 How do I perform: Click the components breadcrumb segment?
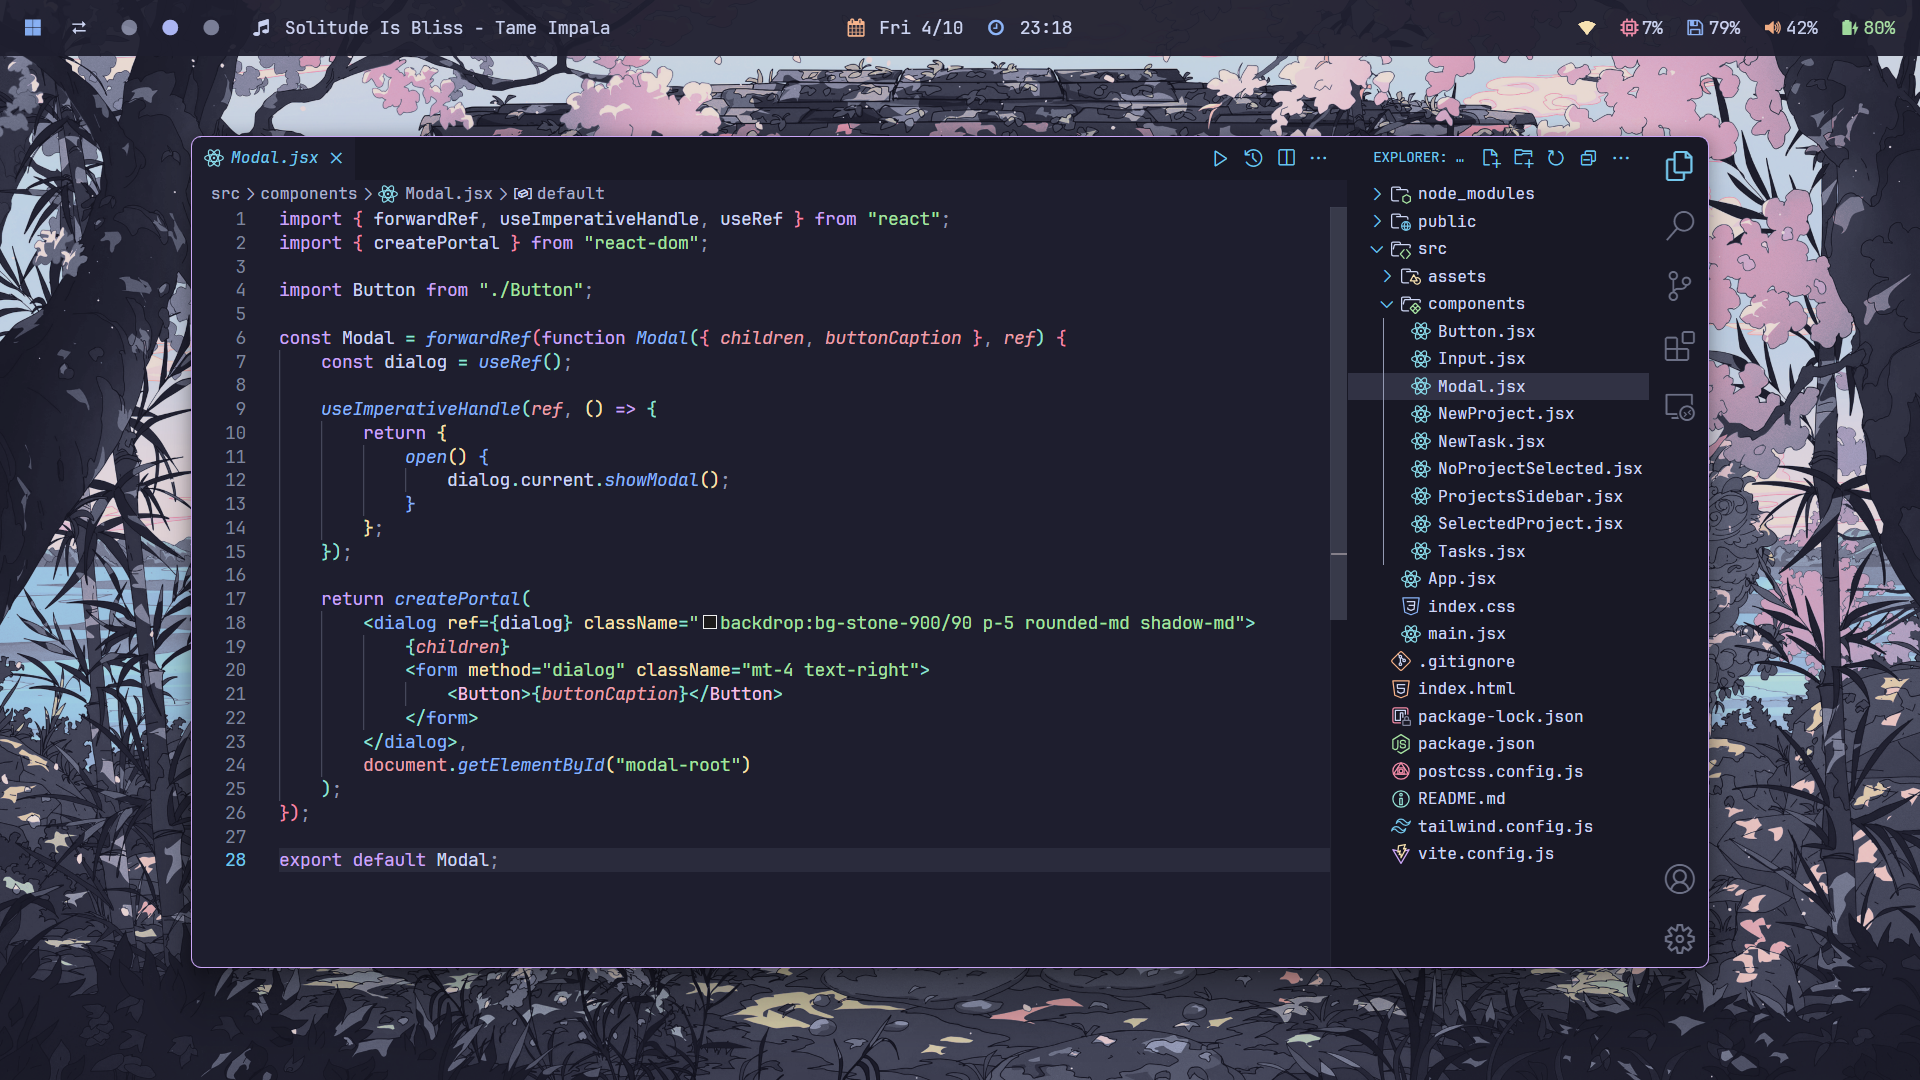[308, 194]
